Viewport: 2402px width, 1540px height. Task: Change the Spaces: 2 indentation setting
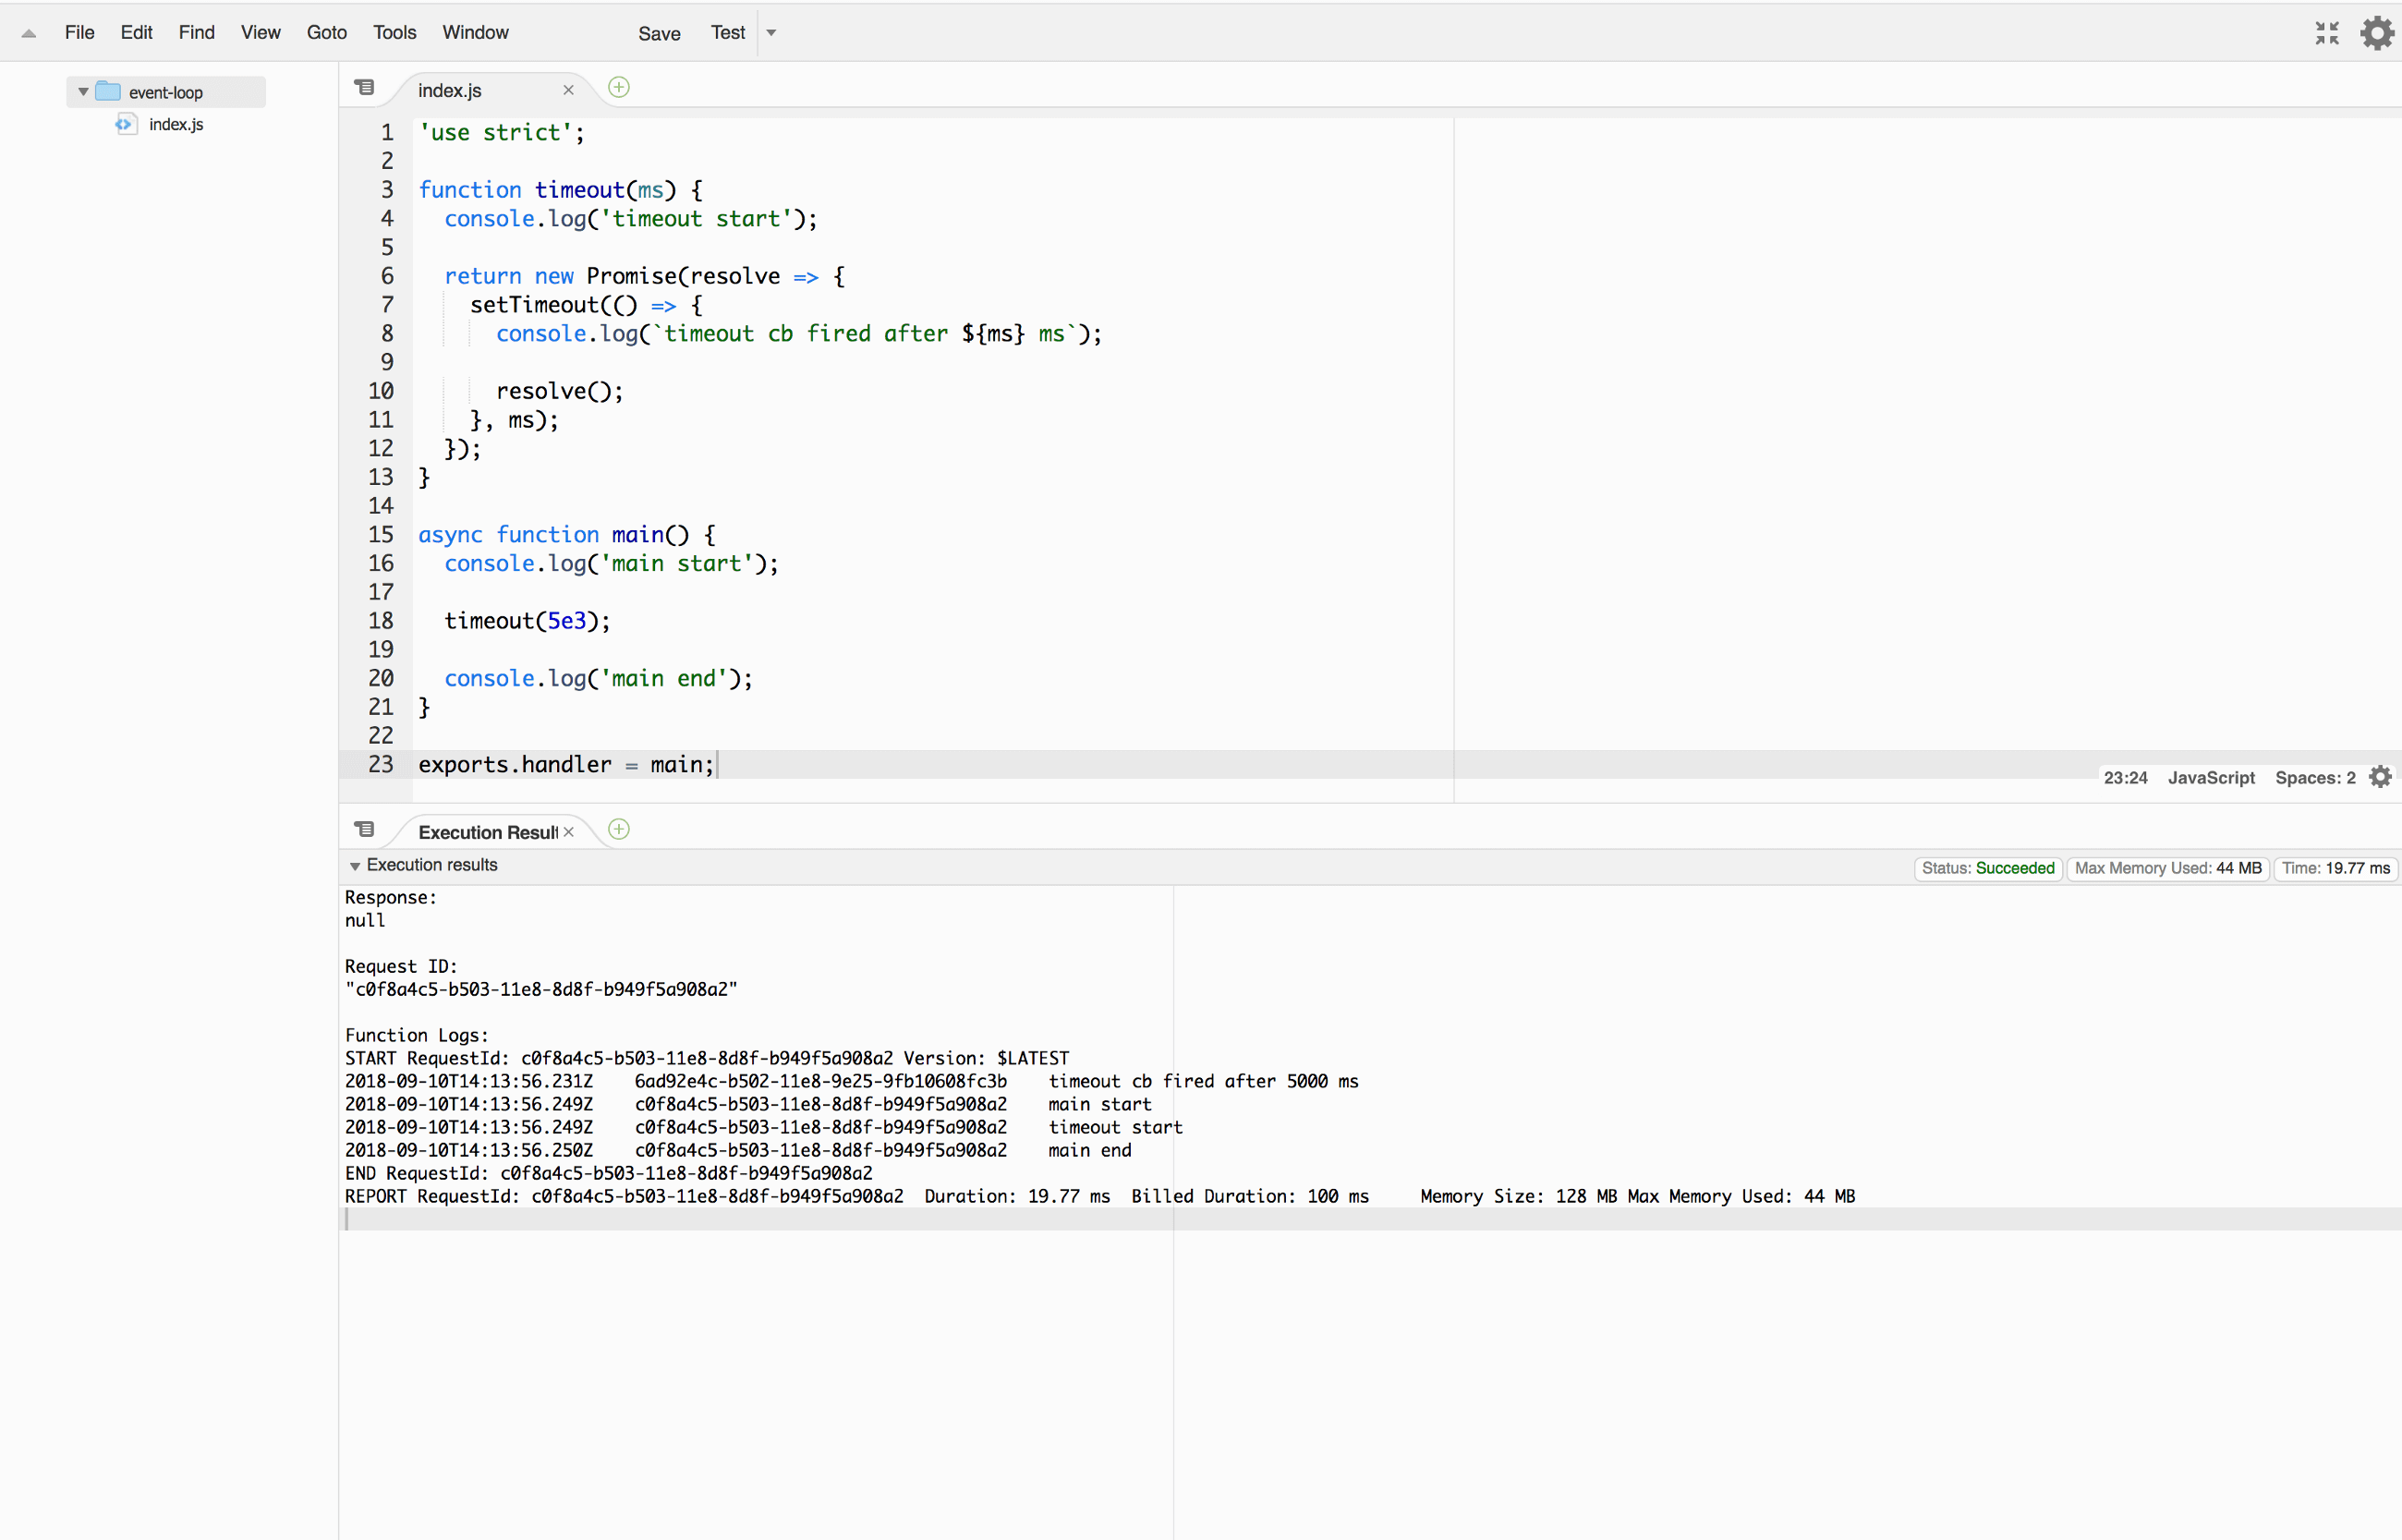click(x=2314, y=778)
